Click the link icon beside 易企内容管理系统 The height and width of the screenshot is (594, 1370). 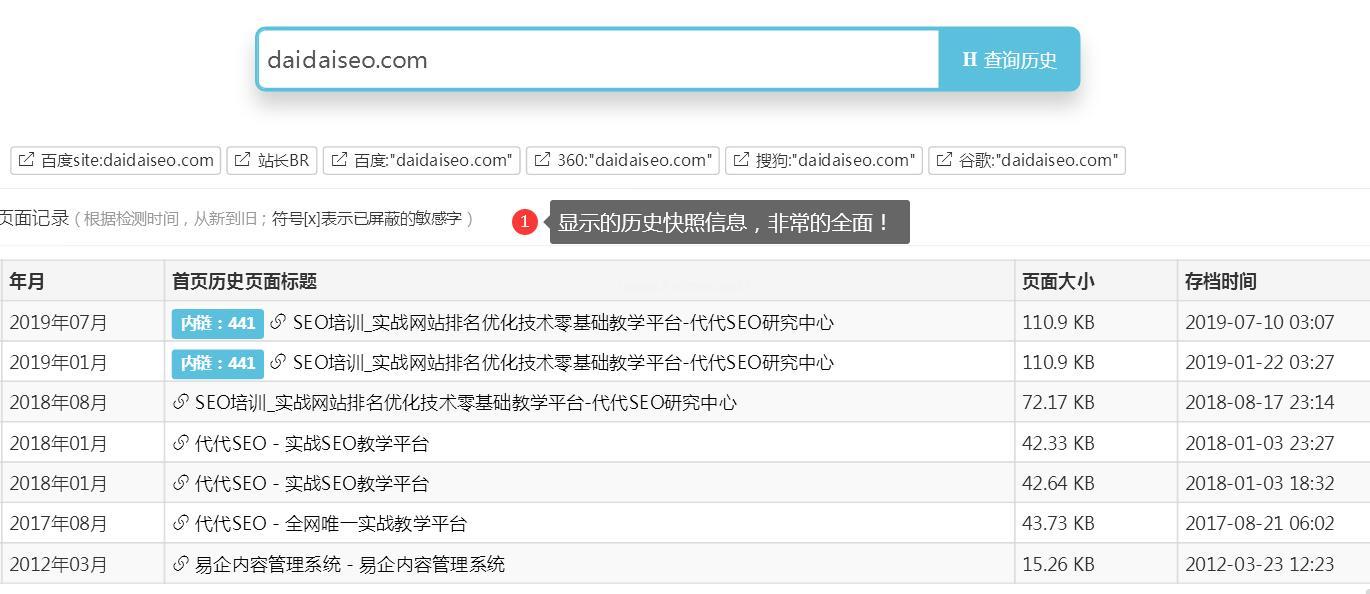click(181, 564)
